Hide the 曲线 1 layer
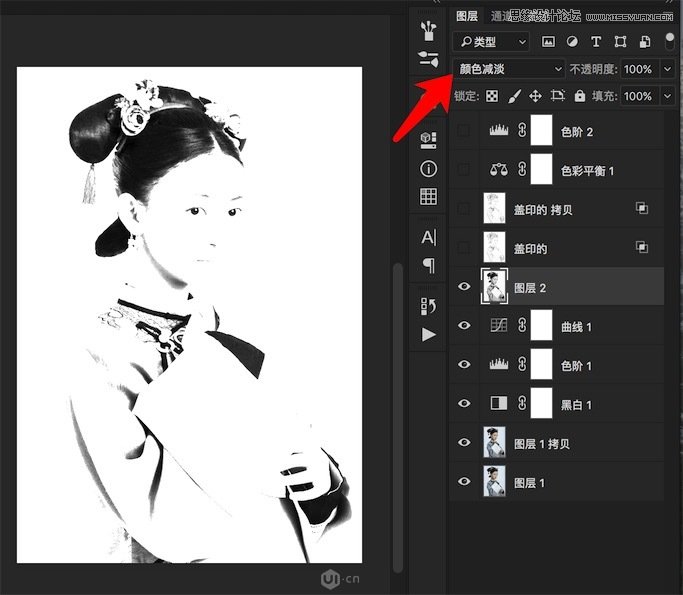This screenshot has width=683, height=595. (x=464, y=325)
